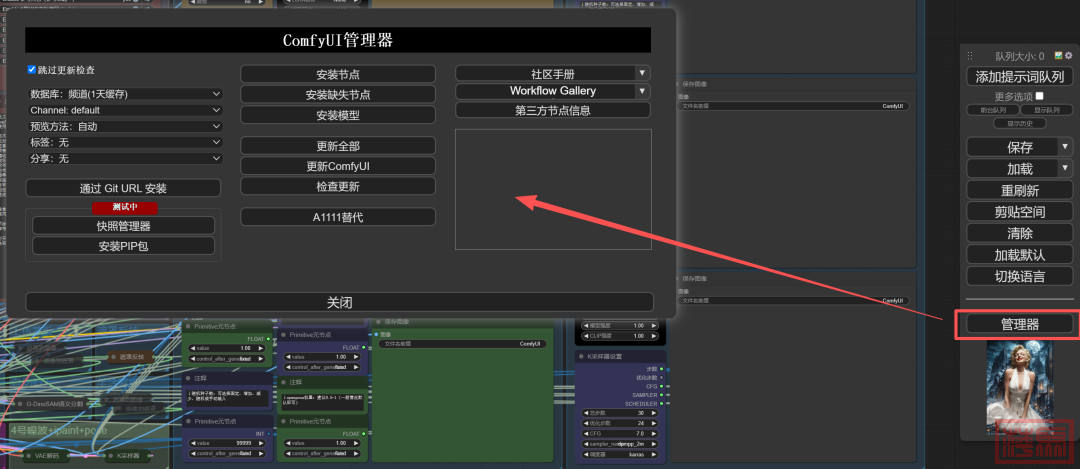Click the 关闭 button in manager dialog
The width and height of the screenshot is (1080, 469).
point(339,302)
